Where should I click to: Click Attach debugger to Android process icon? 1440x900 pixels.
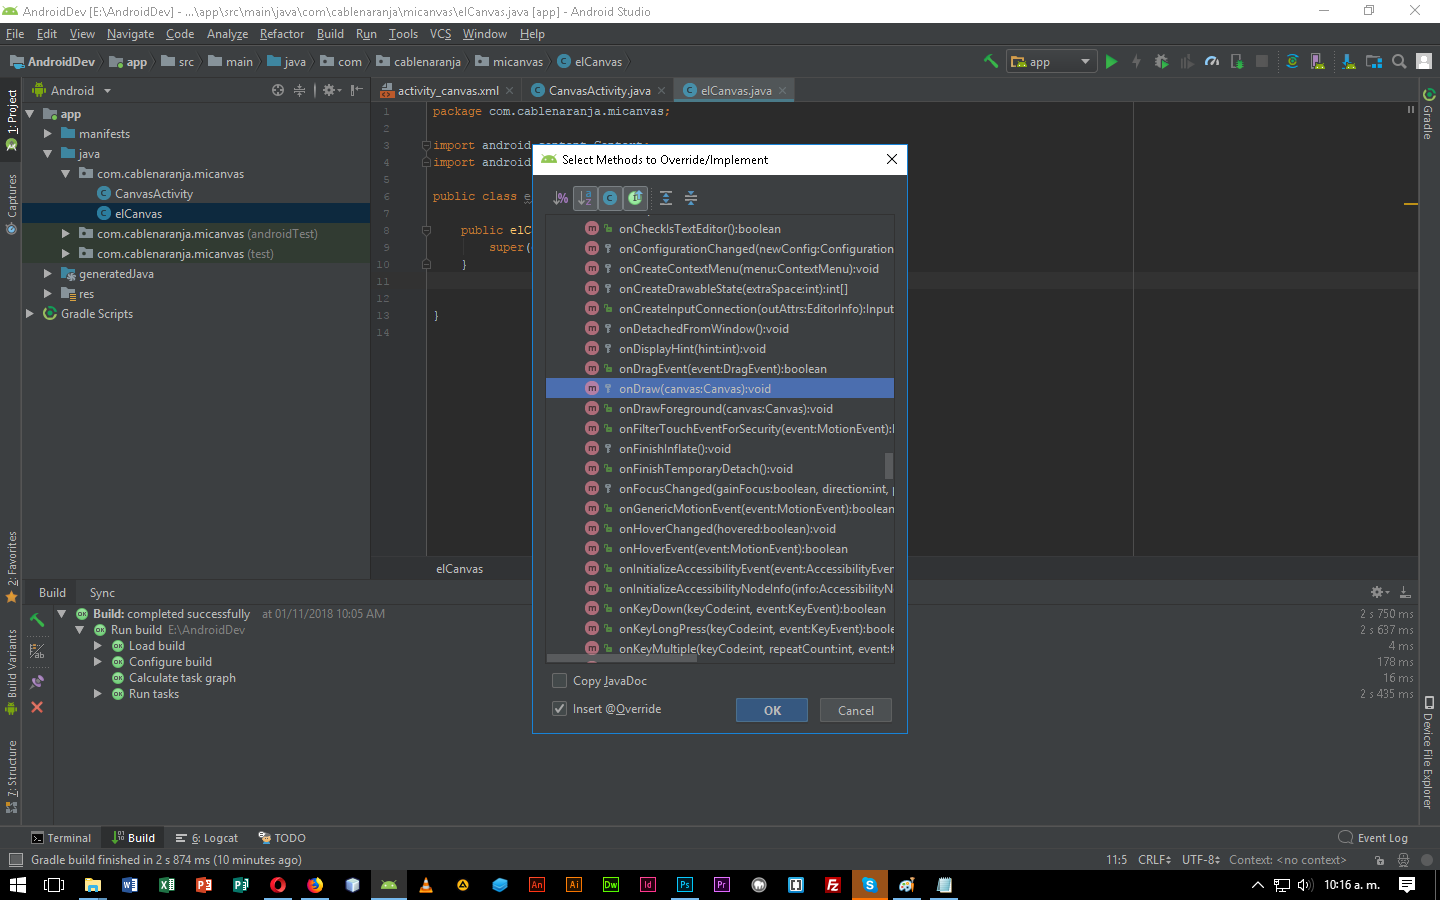tap(1237, 61)
